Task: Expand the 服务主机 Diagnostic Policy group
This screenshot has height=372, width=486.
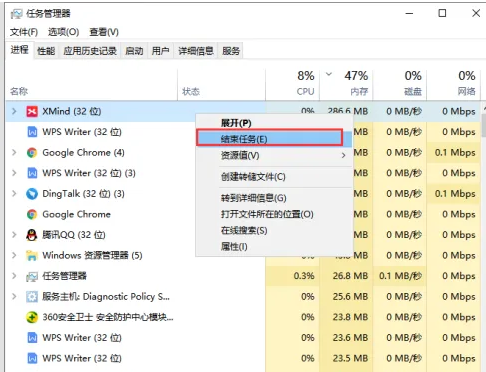Action: pos(14,296)
